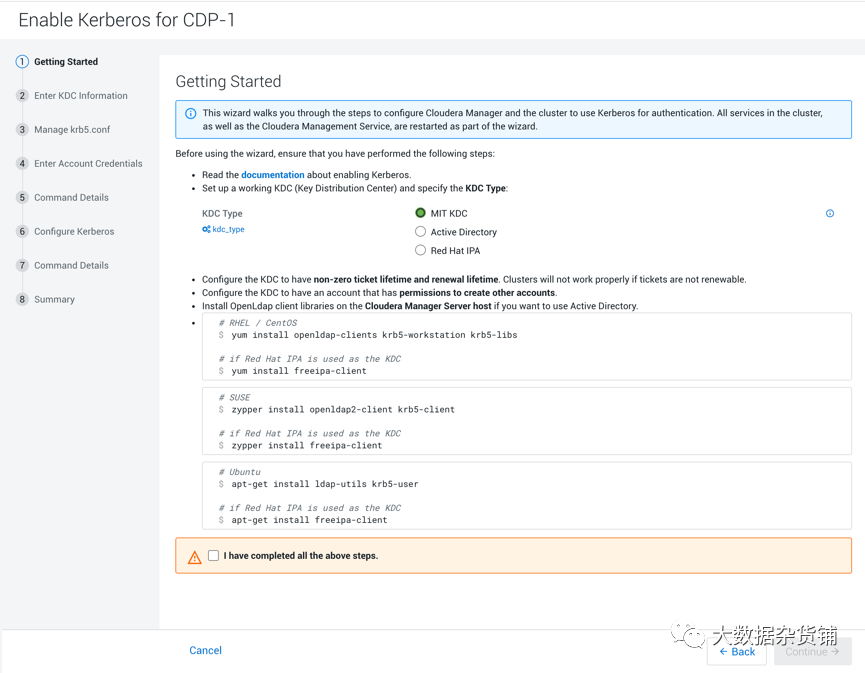Viewport: 865px width, 673px height.
Task: Open the Manage krb5.conf step
Action: click(72, 130)
